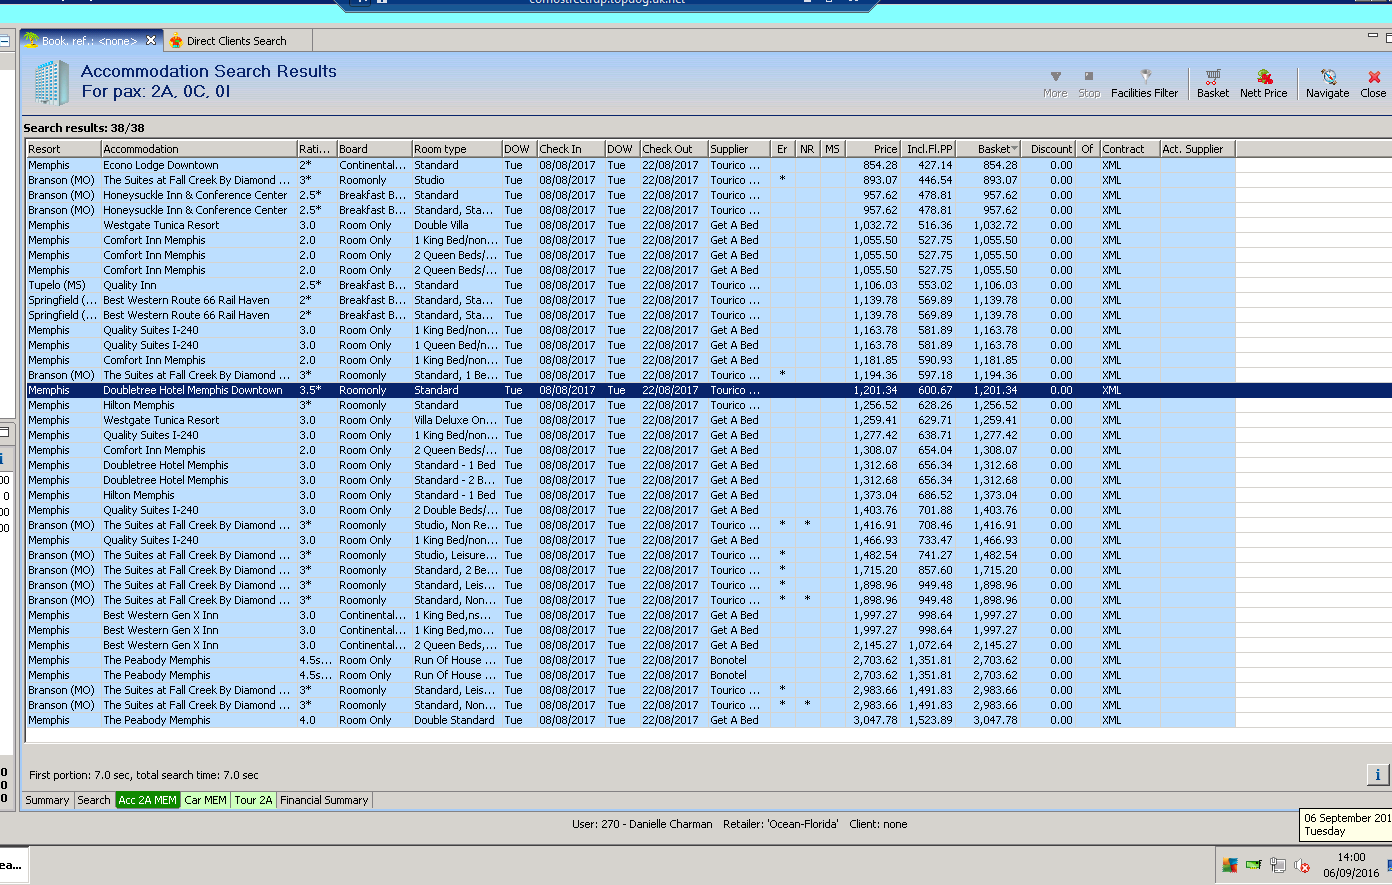Click the DOW header just before Check Out
This screenshot has width=1392, height=885.
coord(622,149)
